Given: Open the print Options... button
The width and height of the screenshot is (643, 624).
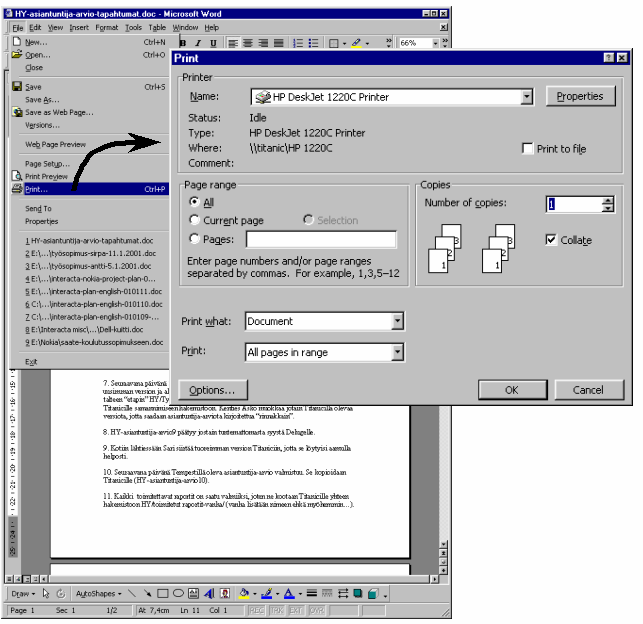Looking at the screenshot, I should (213, 389).
